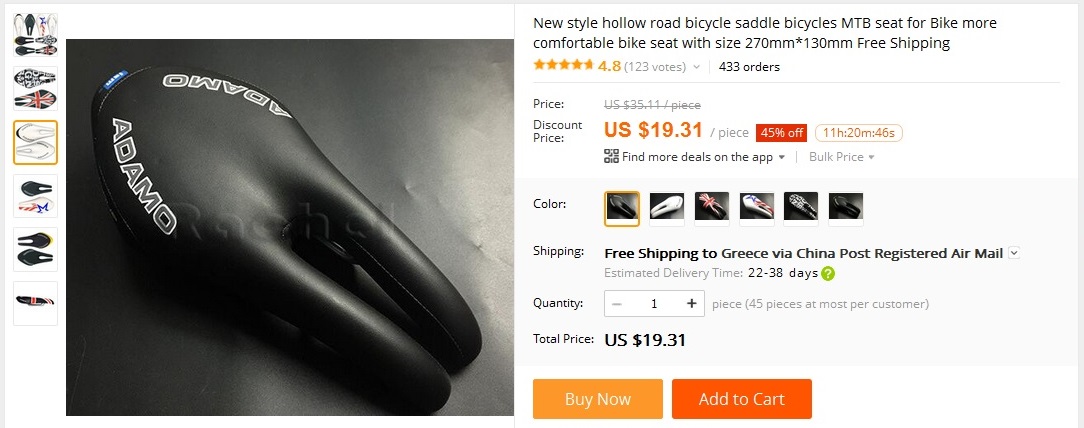Screen dimensions: 1084x428
Task: Choose the Union Jack saddle color
Action: click(711, 209)
